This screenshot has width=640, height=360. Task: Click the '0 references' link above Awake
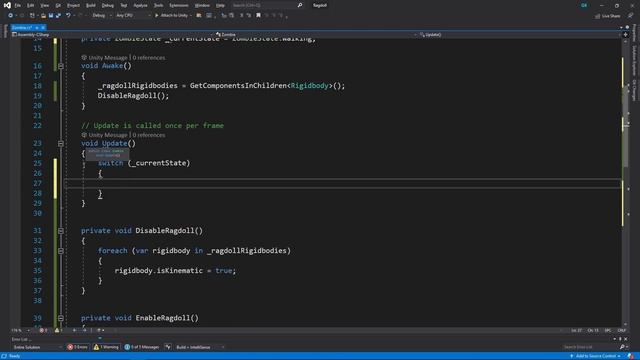click(149, 58)
